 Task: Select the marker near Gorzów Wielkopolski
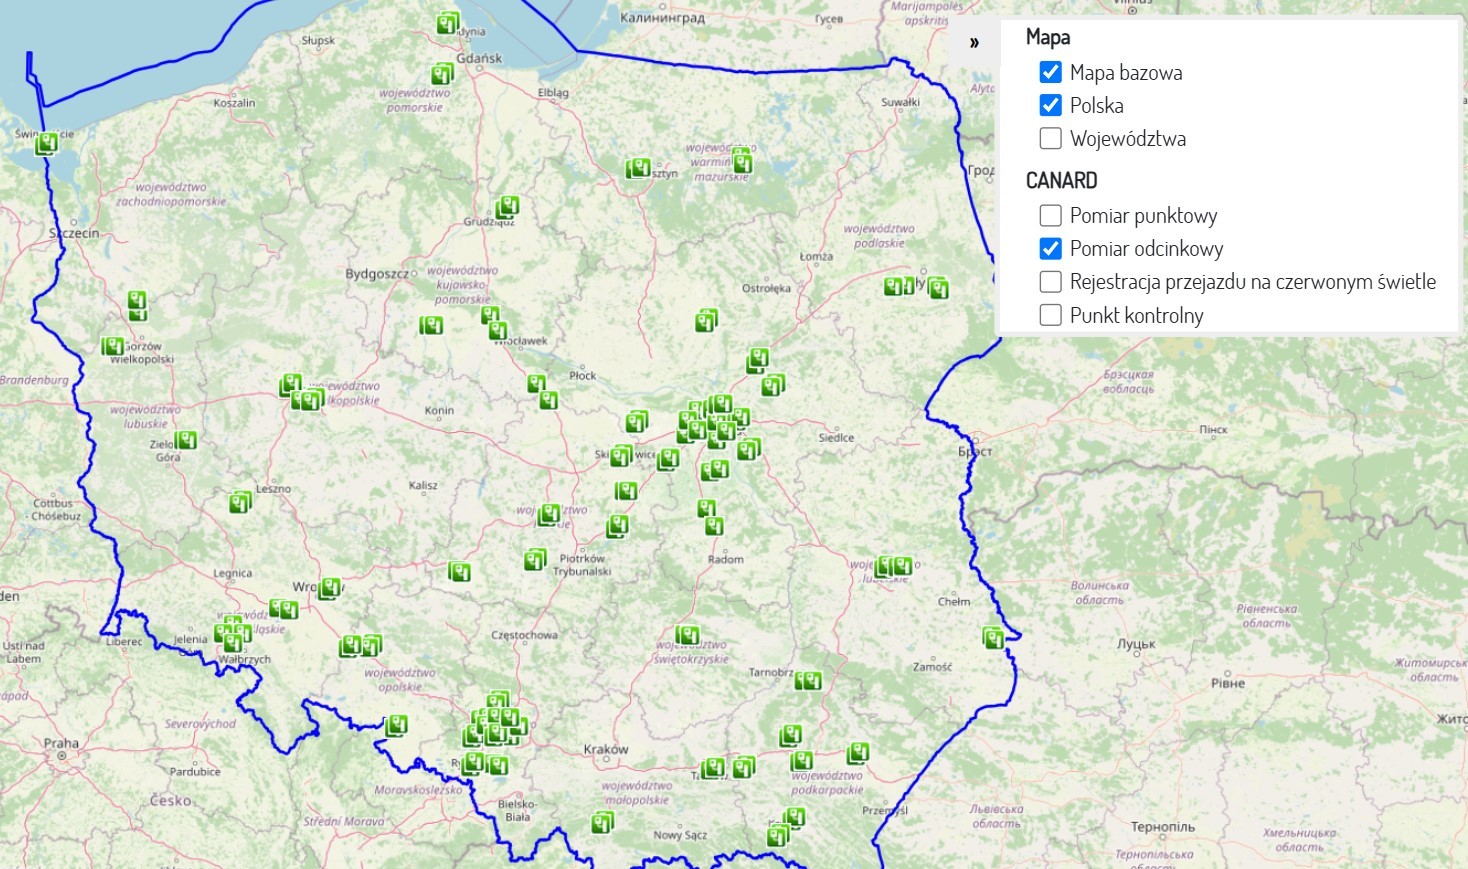[x=113, y=344]
